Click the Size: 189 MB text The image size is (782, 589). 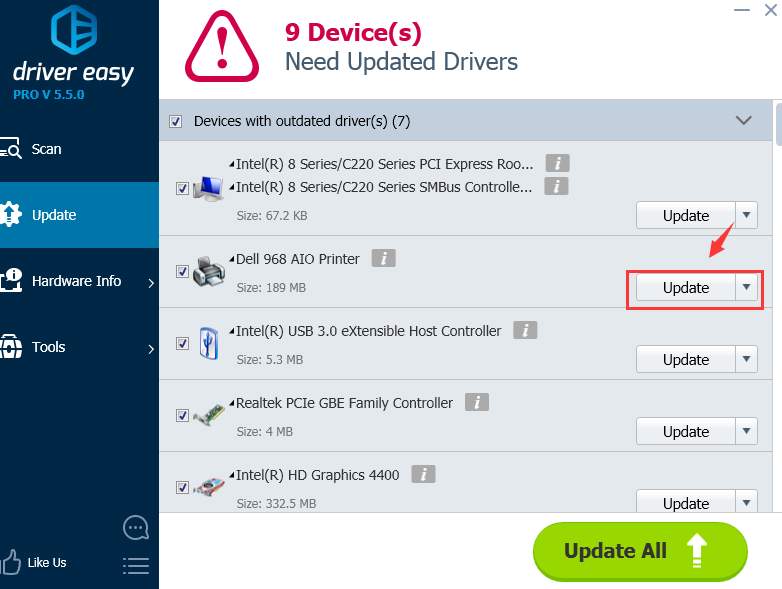pos(271,288)
